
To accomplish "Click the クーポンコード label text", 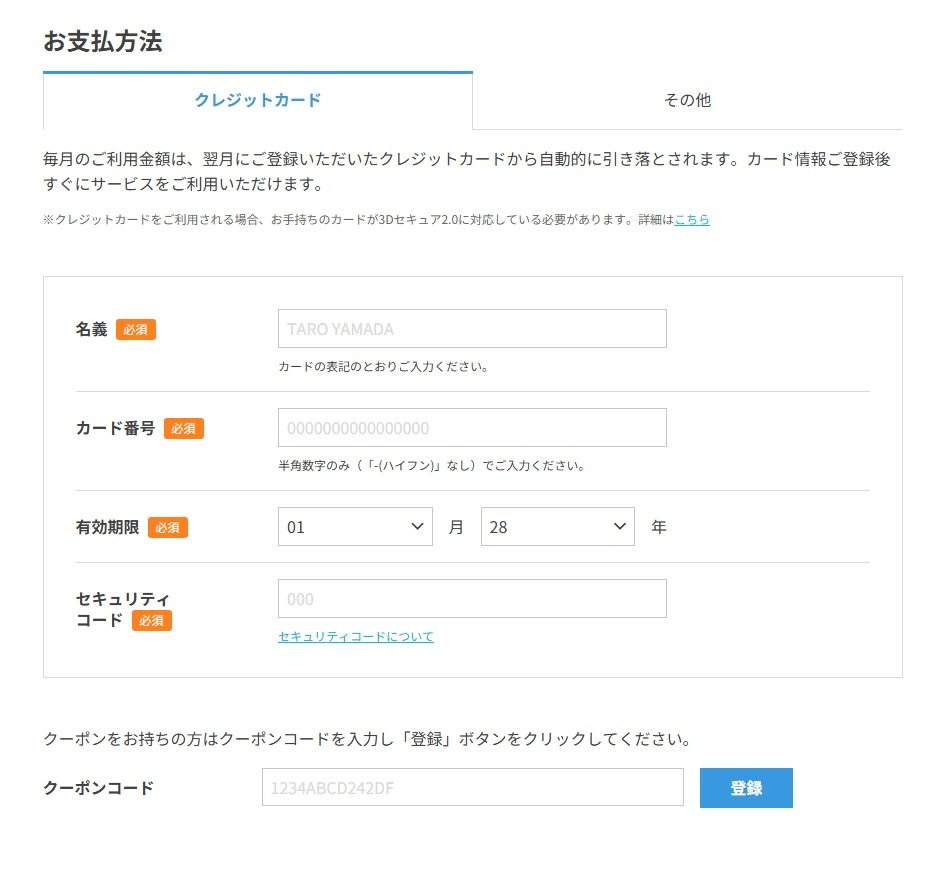I will point(99,788).
